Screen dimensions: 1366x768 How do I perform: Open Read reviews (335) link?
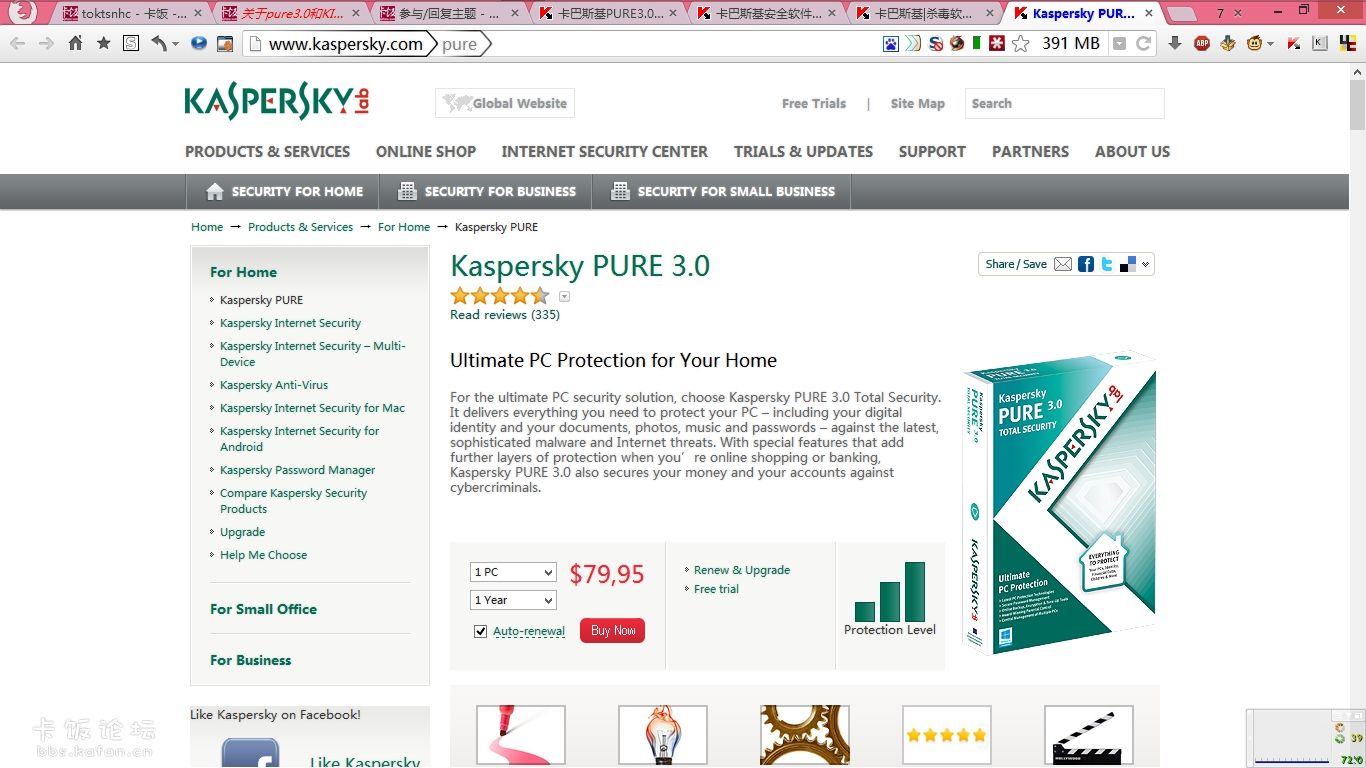[505, 314]
